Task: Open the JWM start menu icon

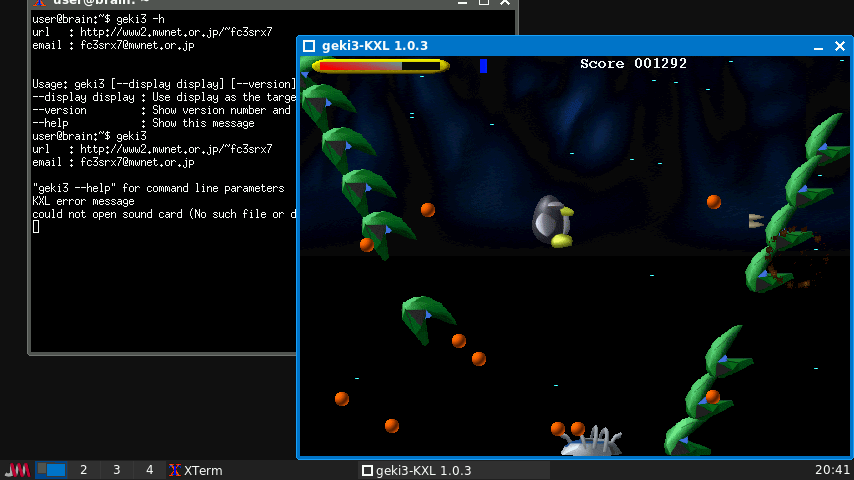Action: 17,470
